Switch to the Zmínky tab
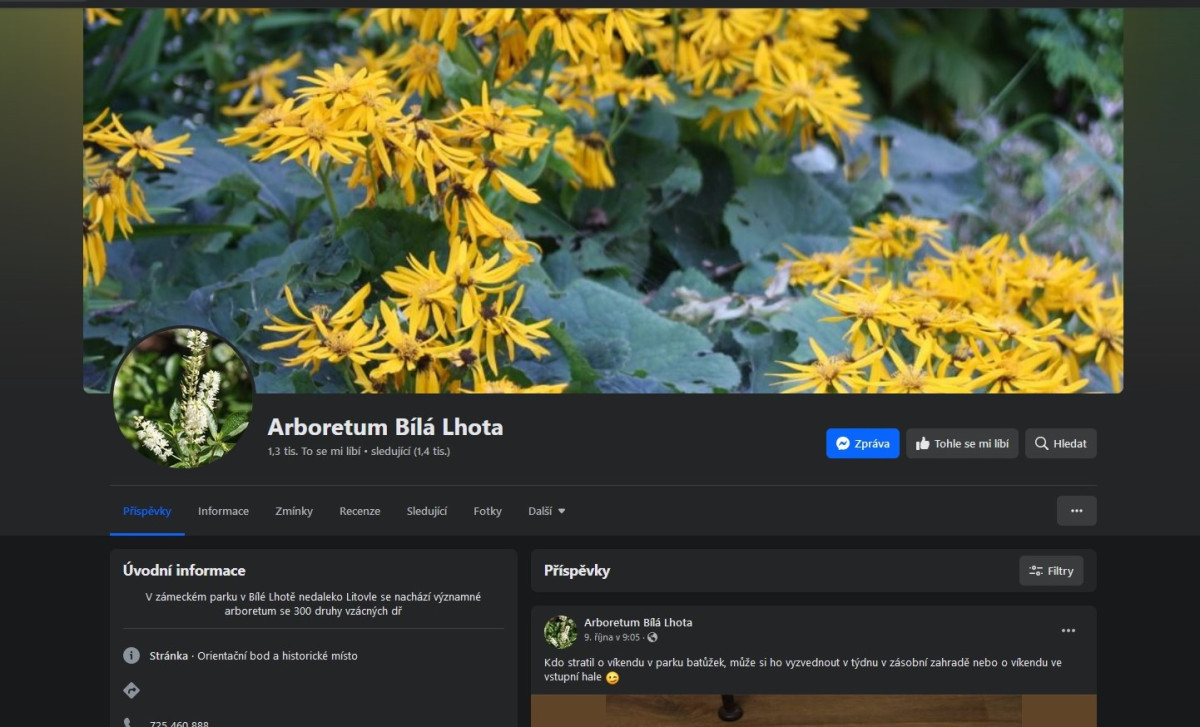The height and width of the screenshot is (727, 1200). tap(294, 511)
